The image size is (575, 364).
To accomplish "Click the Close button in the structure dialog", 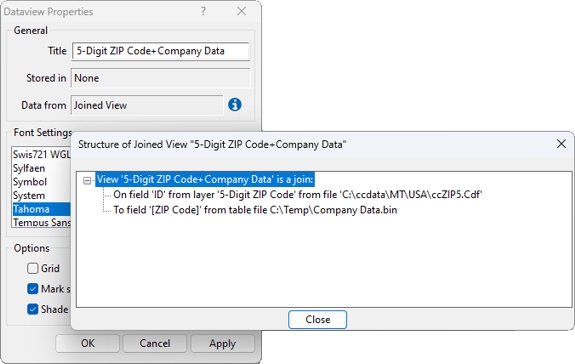I will tap(318, 320).
